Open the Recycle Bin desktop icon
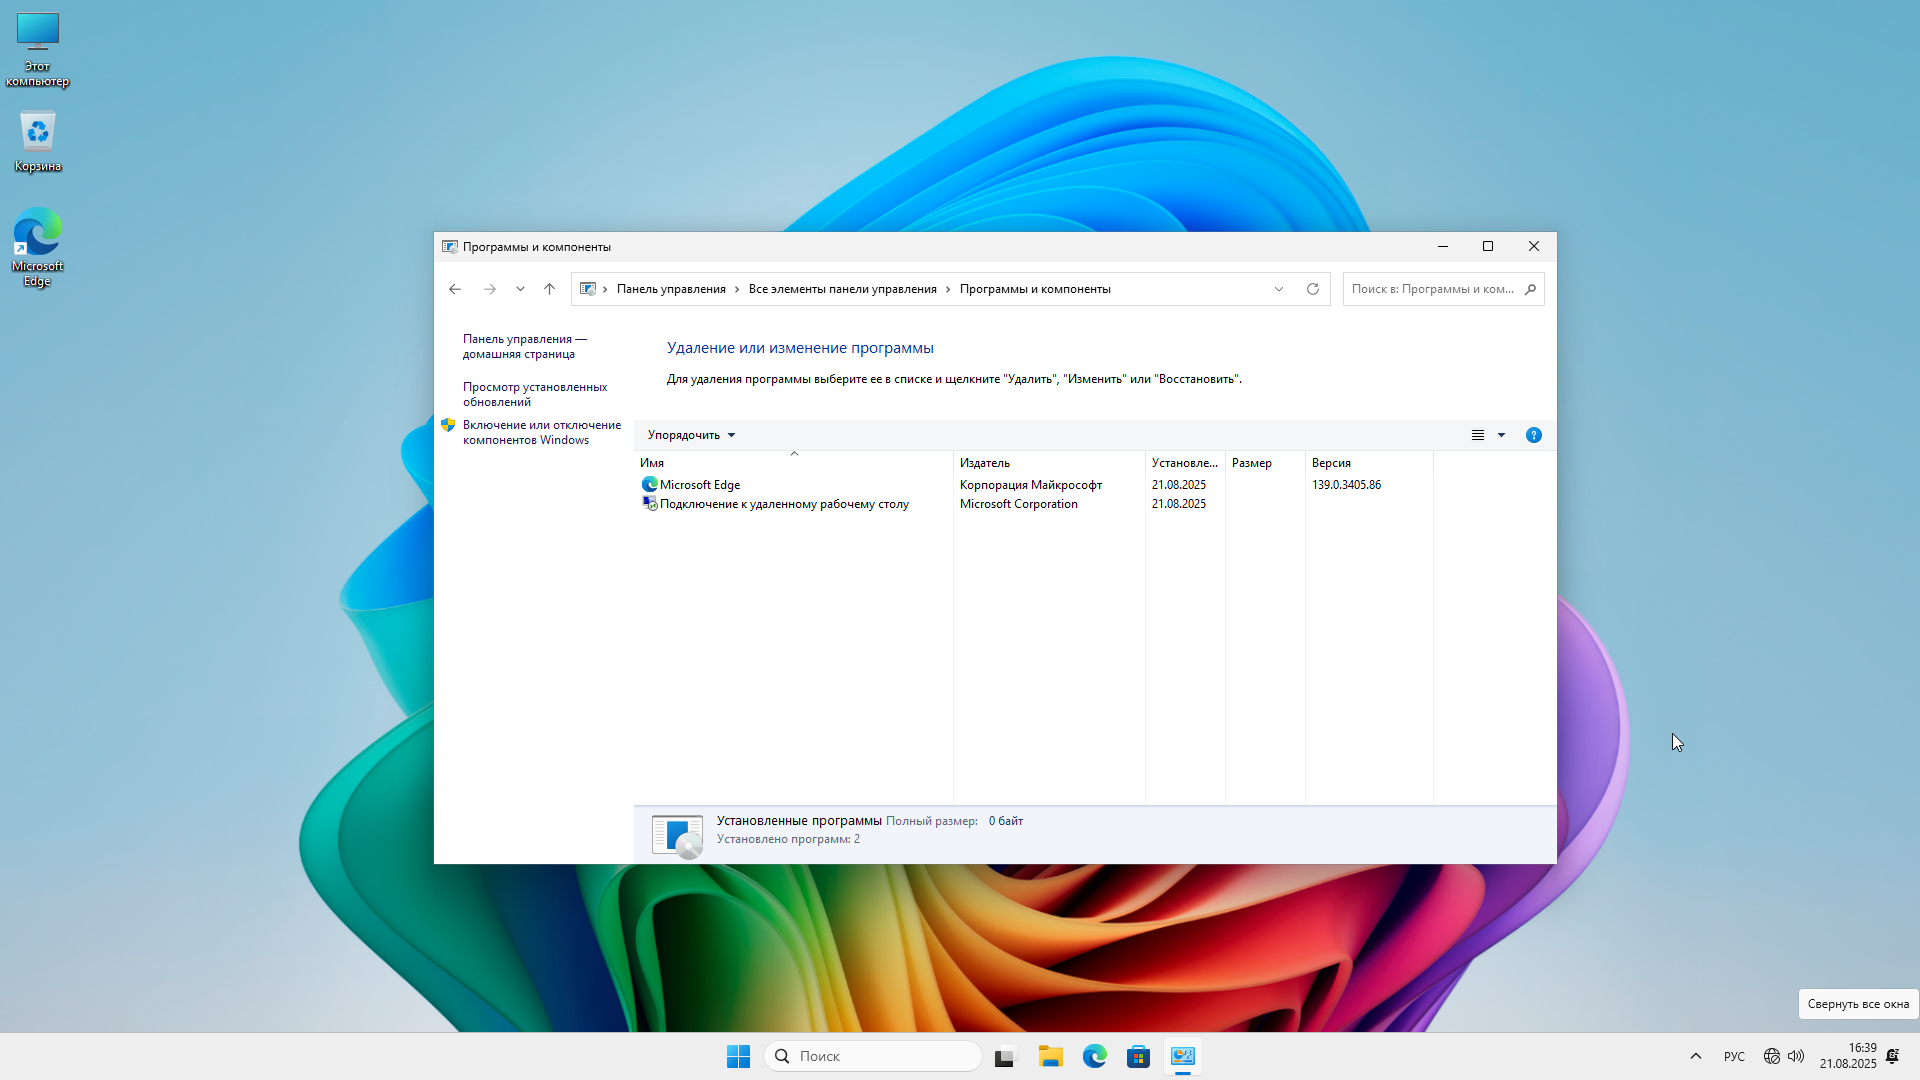Viewport: 1920px width, 1080px height. (x=38, y=142)
